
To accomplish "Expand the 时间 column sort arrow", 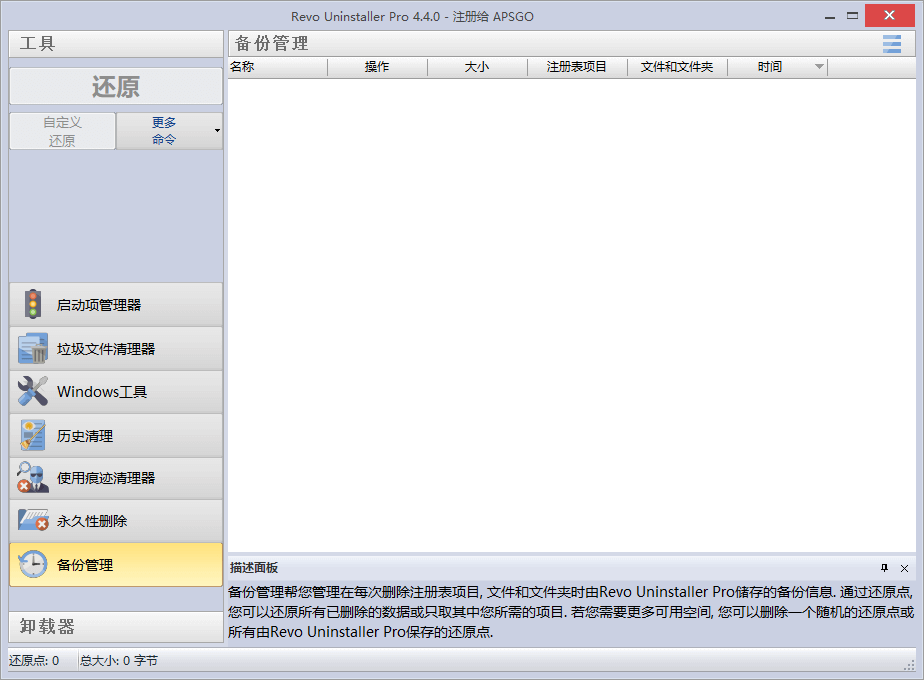I will [819, 67].
